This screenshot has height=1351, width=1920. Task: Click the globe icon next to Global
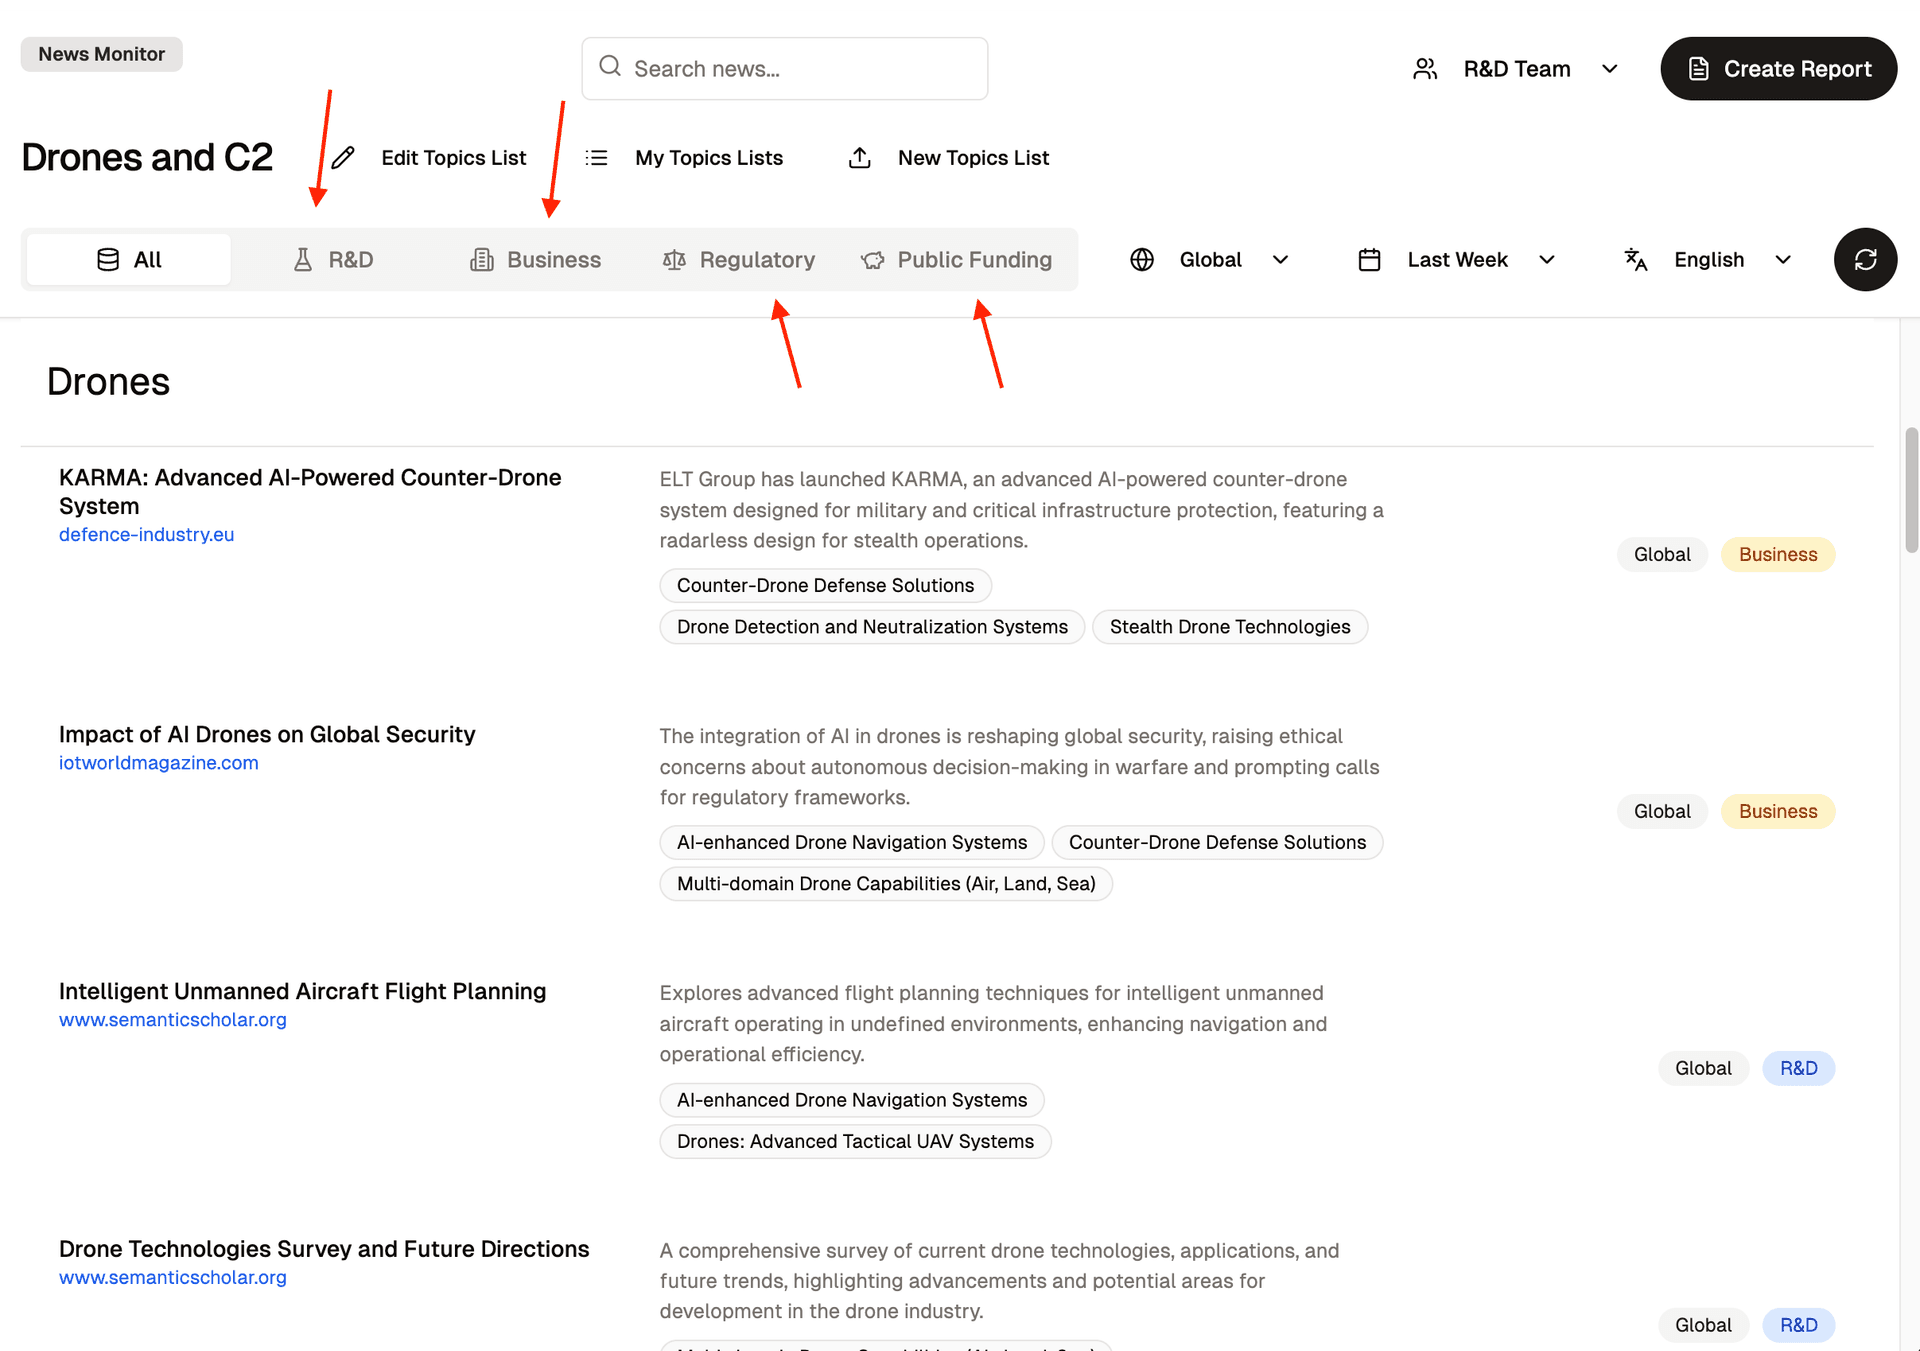coord(1142,260)
